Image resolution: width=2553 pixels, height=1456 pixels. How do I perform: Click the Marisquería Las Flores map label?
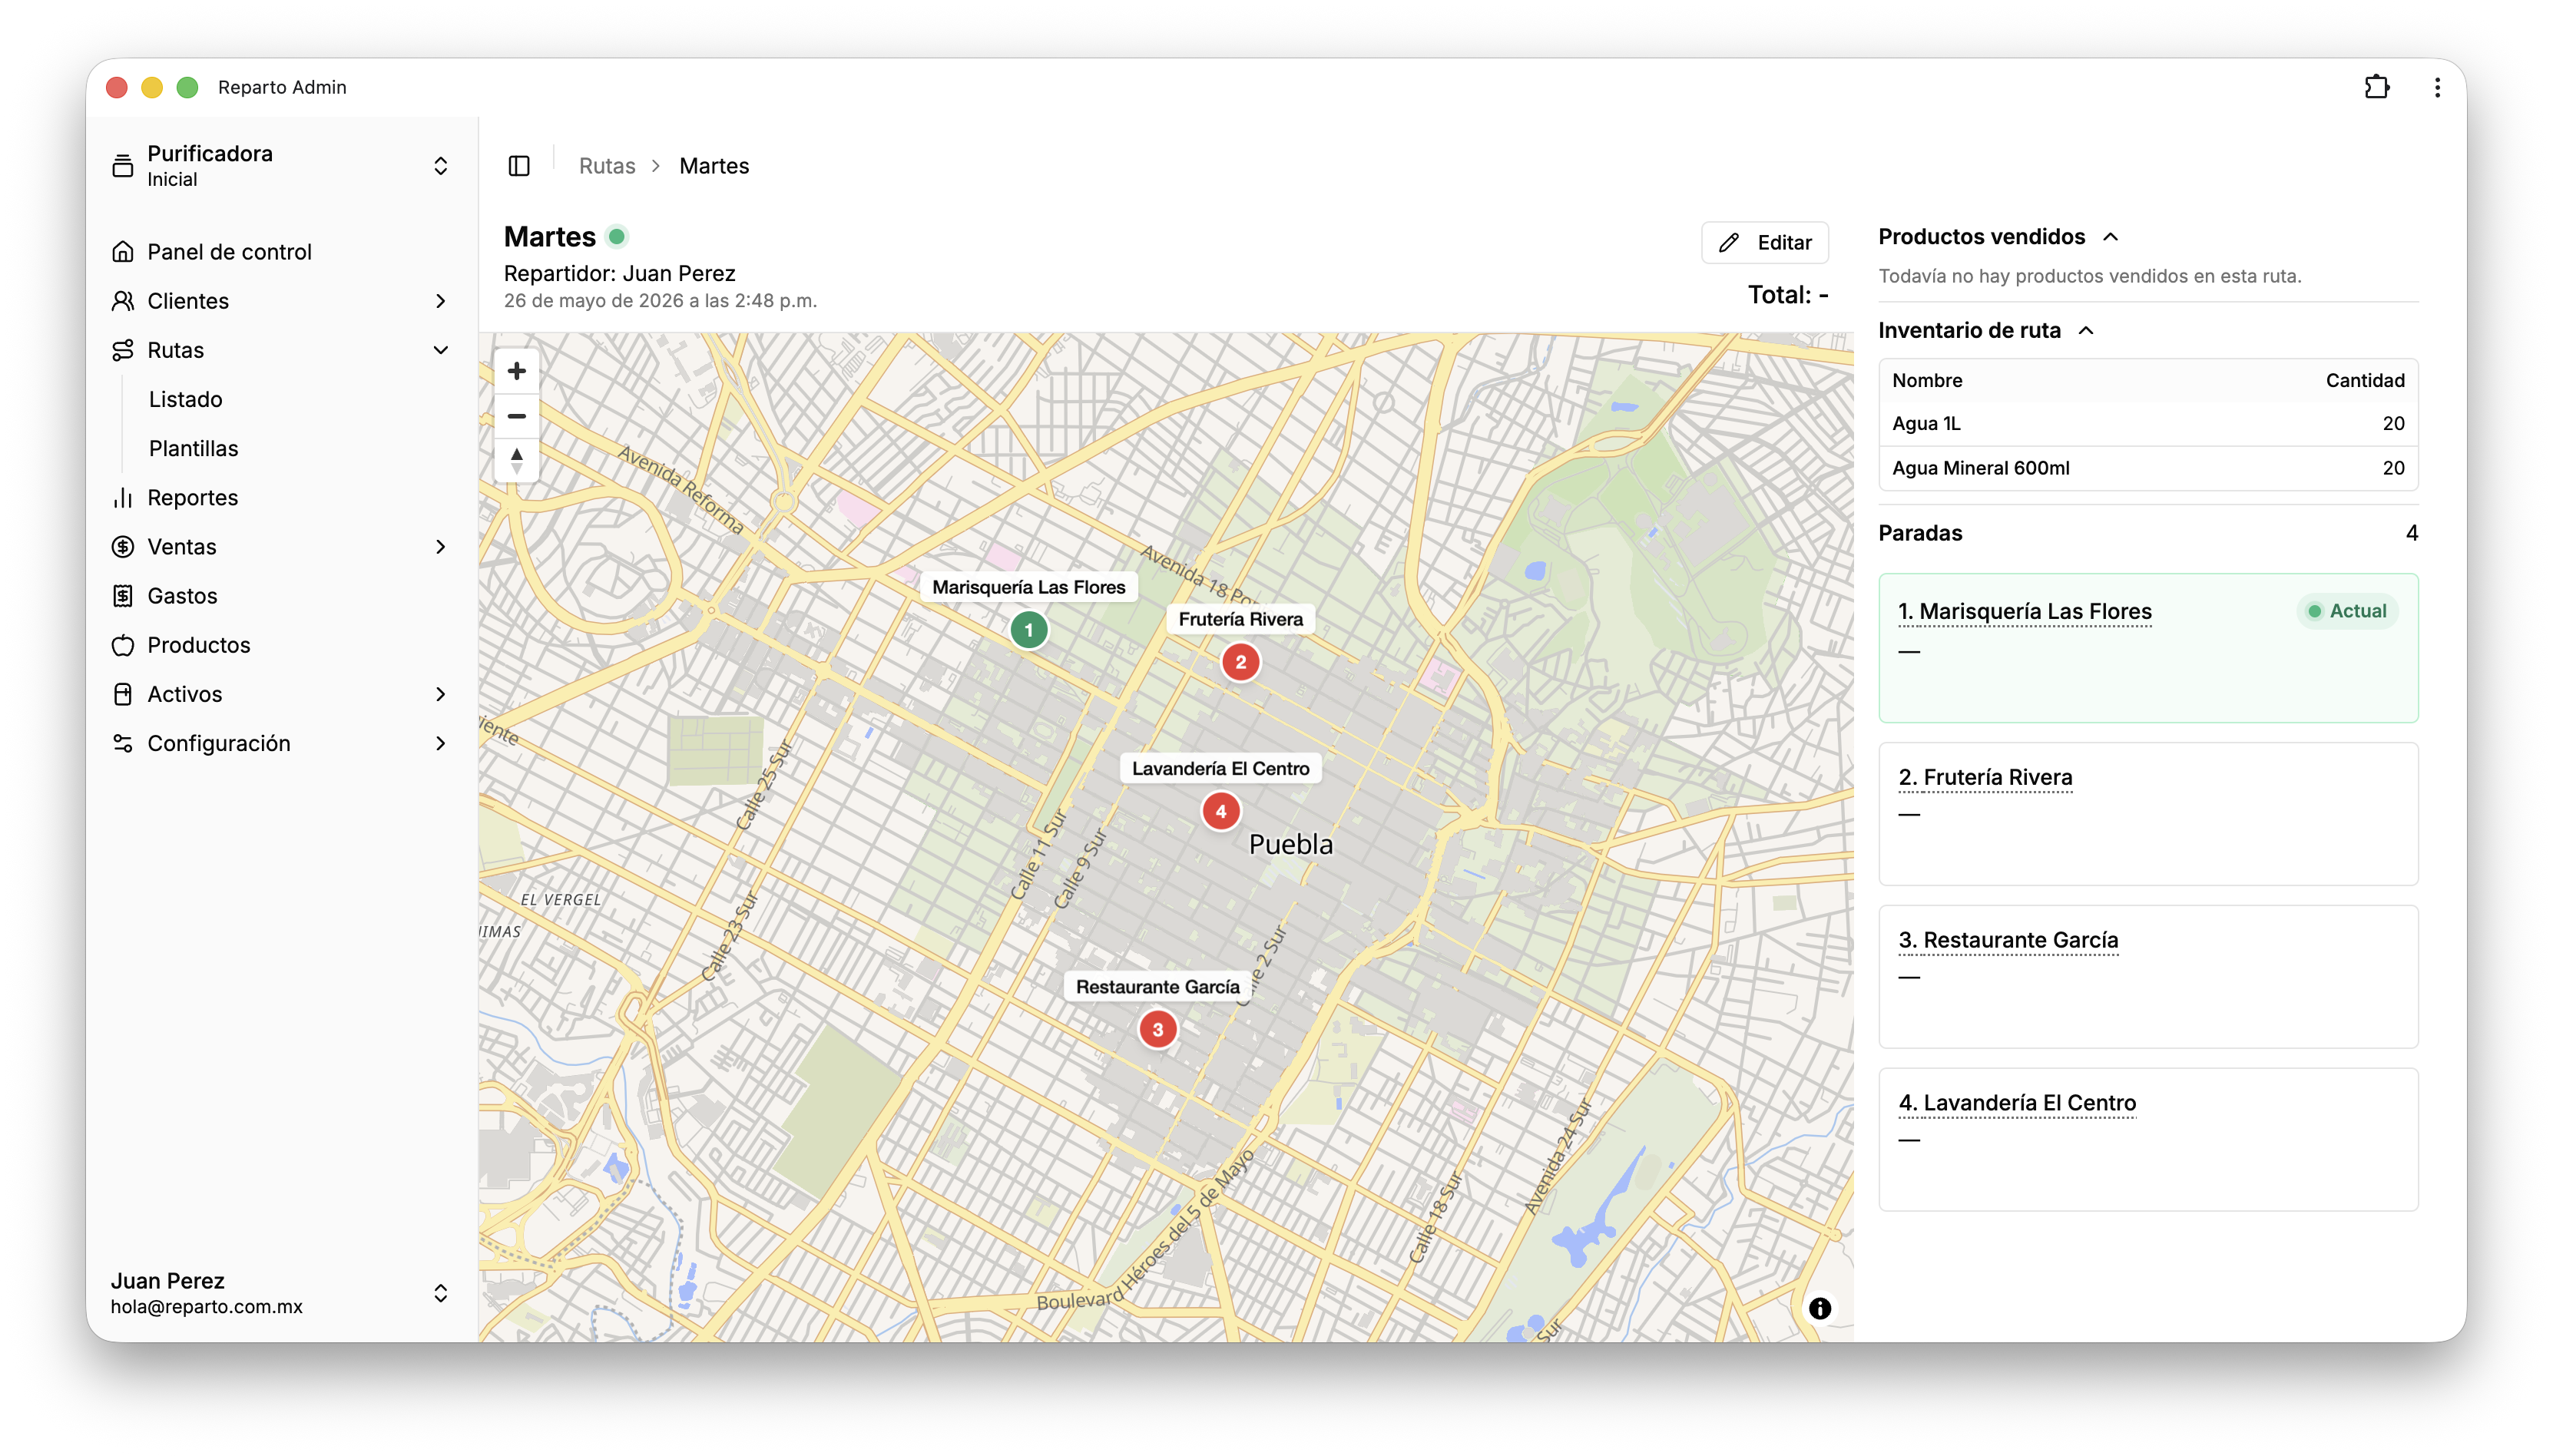tap(1028, 588)
